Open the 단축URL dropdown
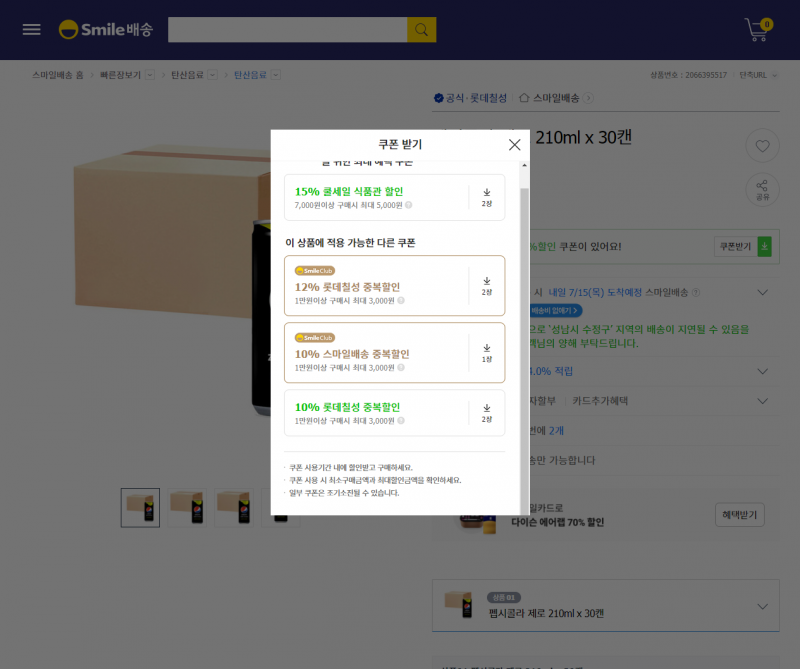800x669 pixels. coord(758,75)
